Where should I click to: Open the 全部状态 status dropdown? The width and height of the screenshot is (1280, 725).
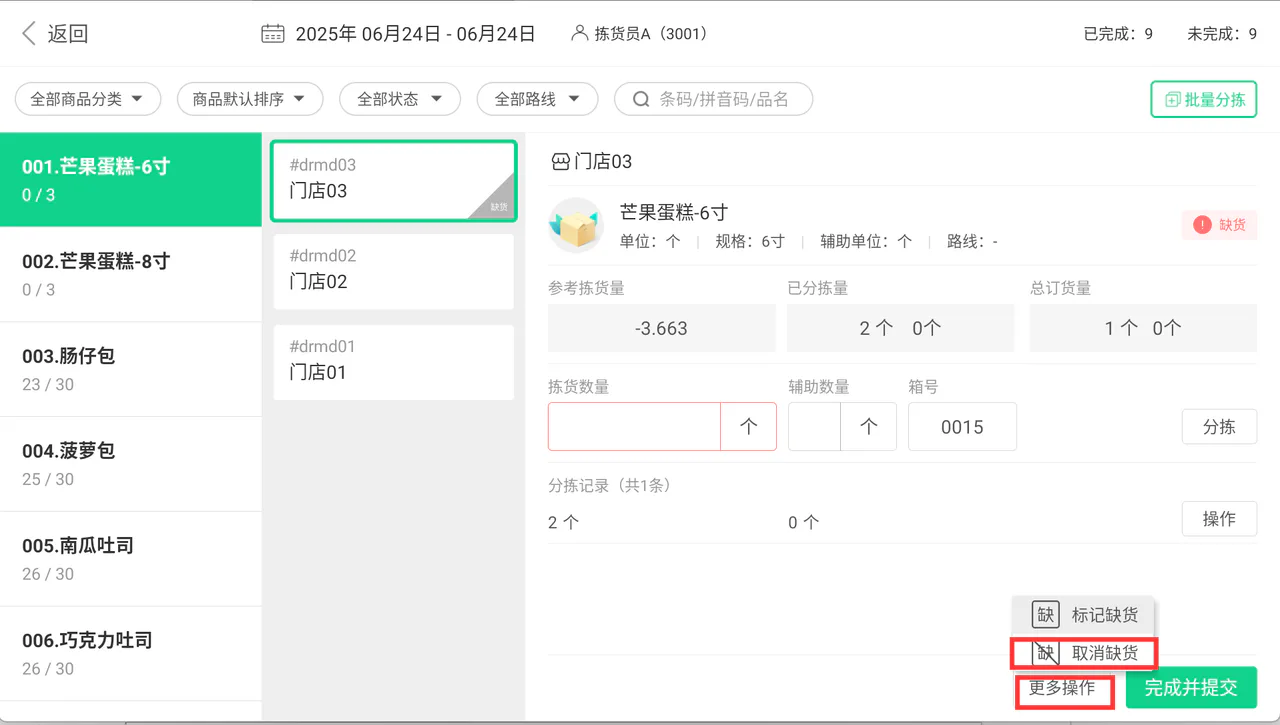point(400,99)
